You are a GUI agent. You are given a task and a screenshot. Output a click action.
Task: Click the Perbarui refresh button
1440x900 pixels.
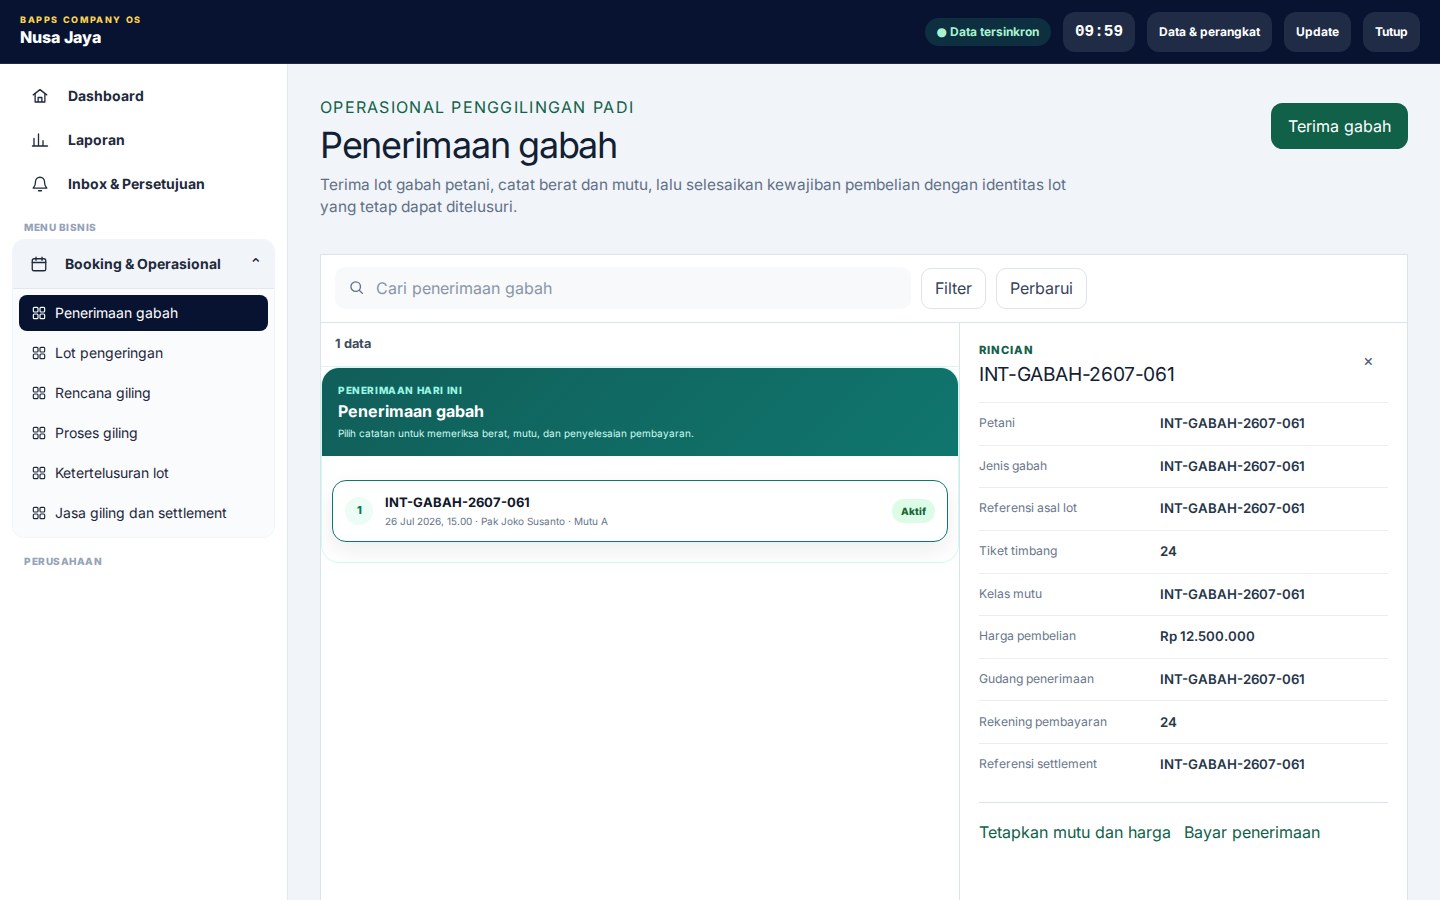(1041, 288)
